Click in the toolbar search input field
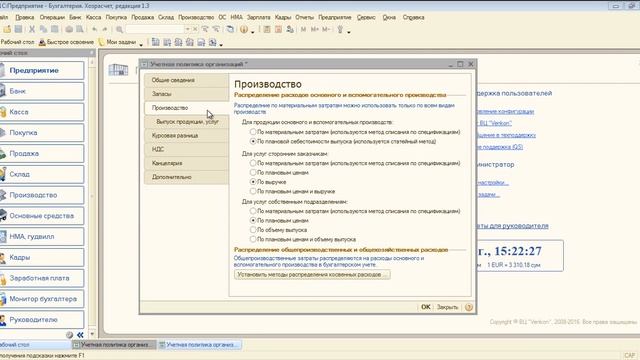The width and height of the screenshot is (640, 360). 155,29
